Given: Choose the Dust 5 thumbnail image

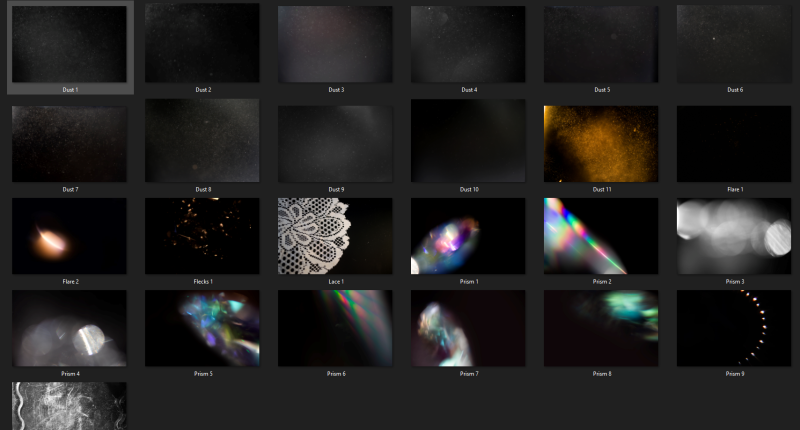Looking at the screenshot, I should [x=601, y=44].
